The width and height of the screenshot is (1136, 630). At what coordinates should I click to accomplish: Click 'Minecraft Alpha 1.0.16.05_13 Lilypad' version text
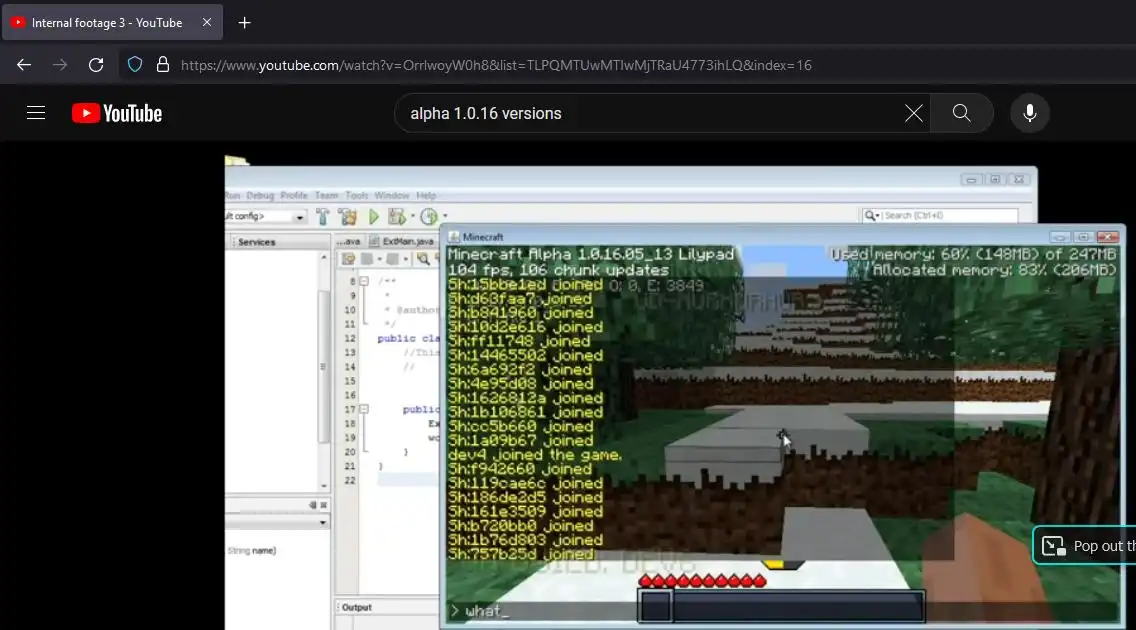tap(591, 254)
